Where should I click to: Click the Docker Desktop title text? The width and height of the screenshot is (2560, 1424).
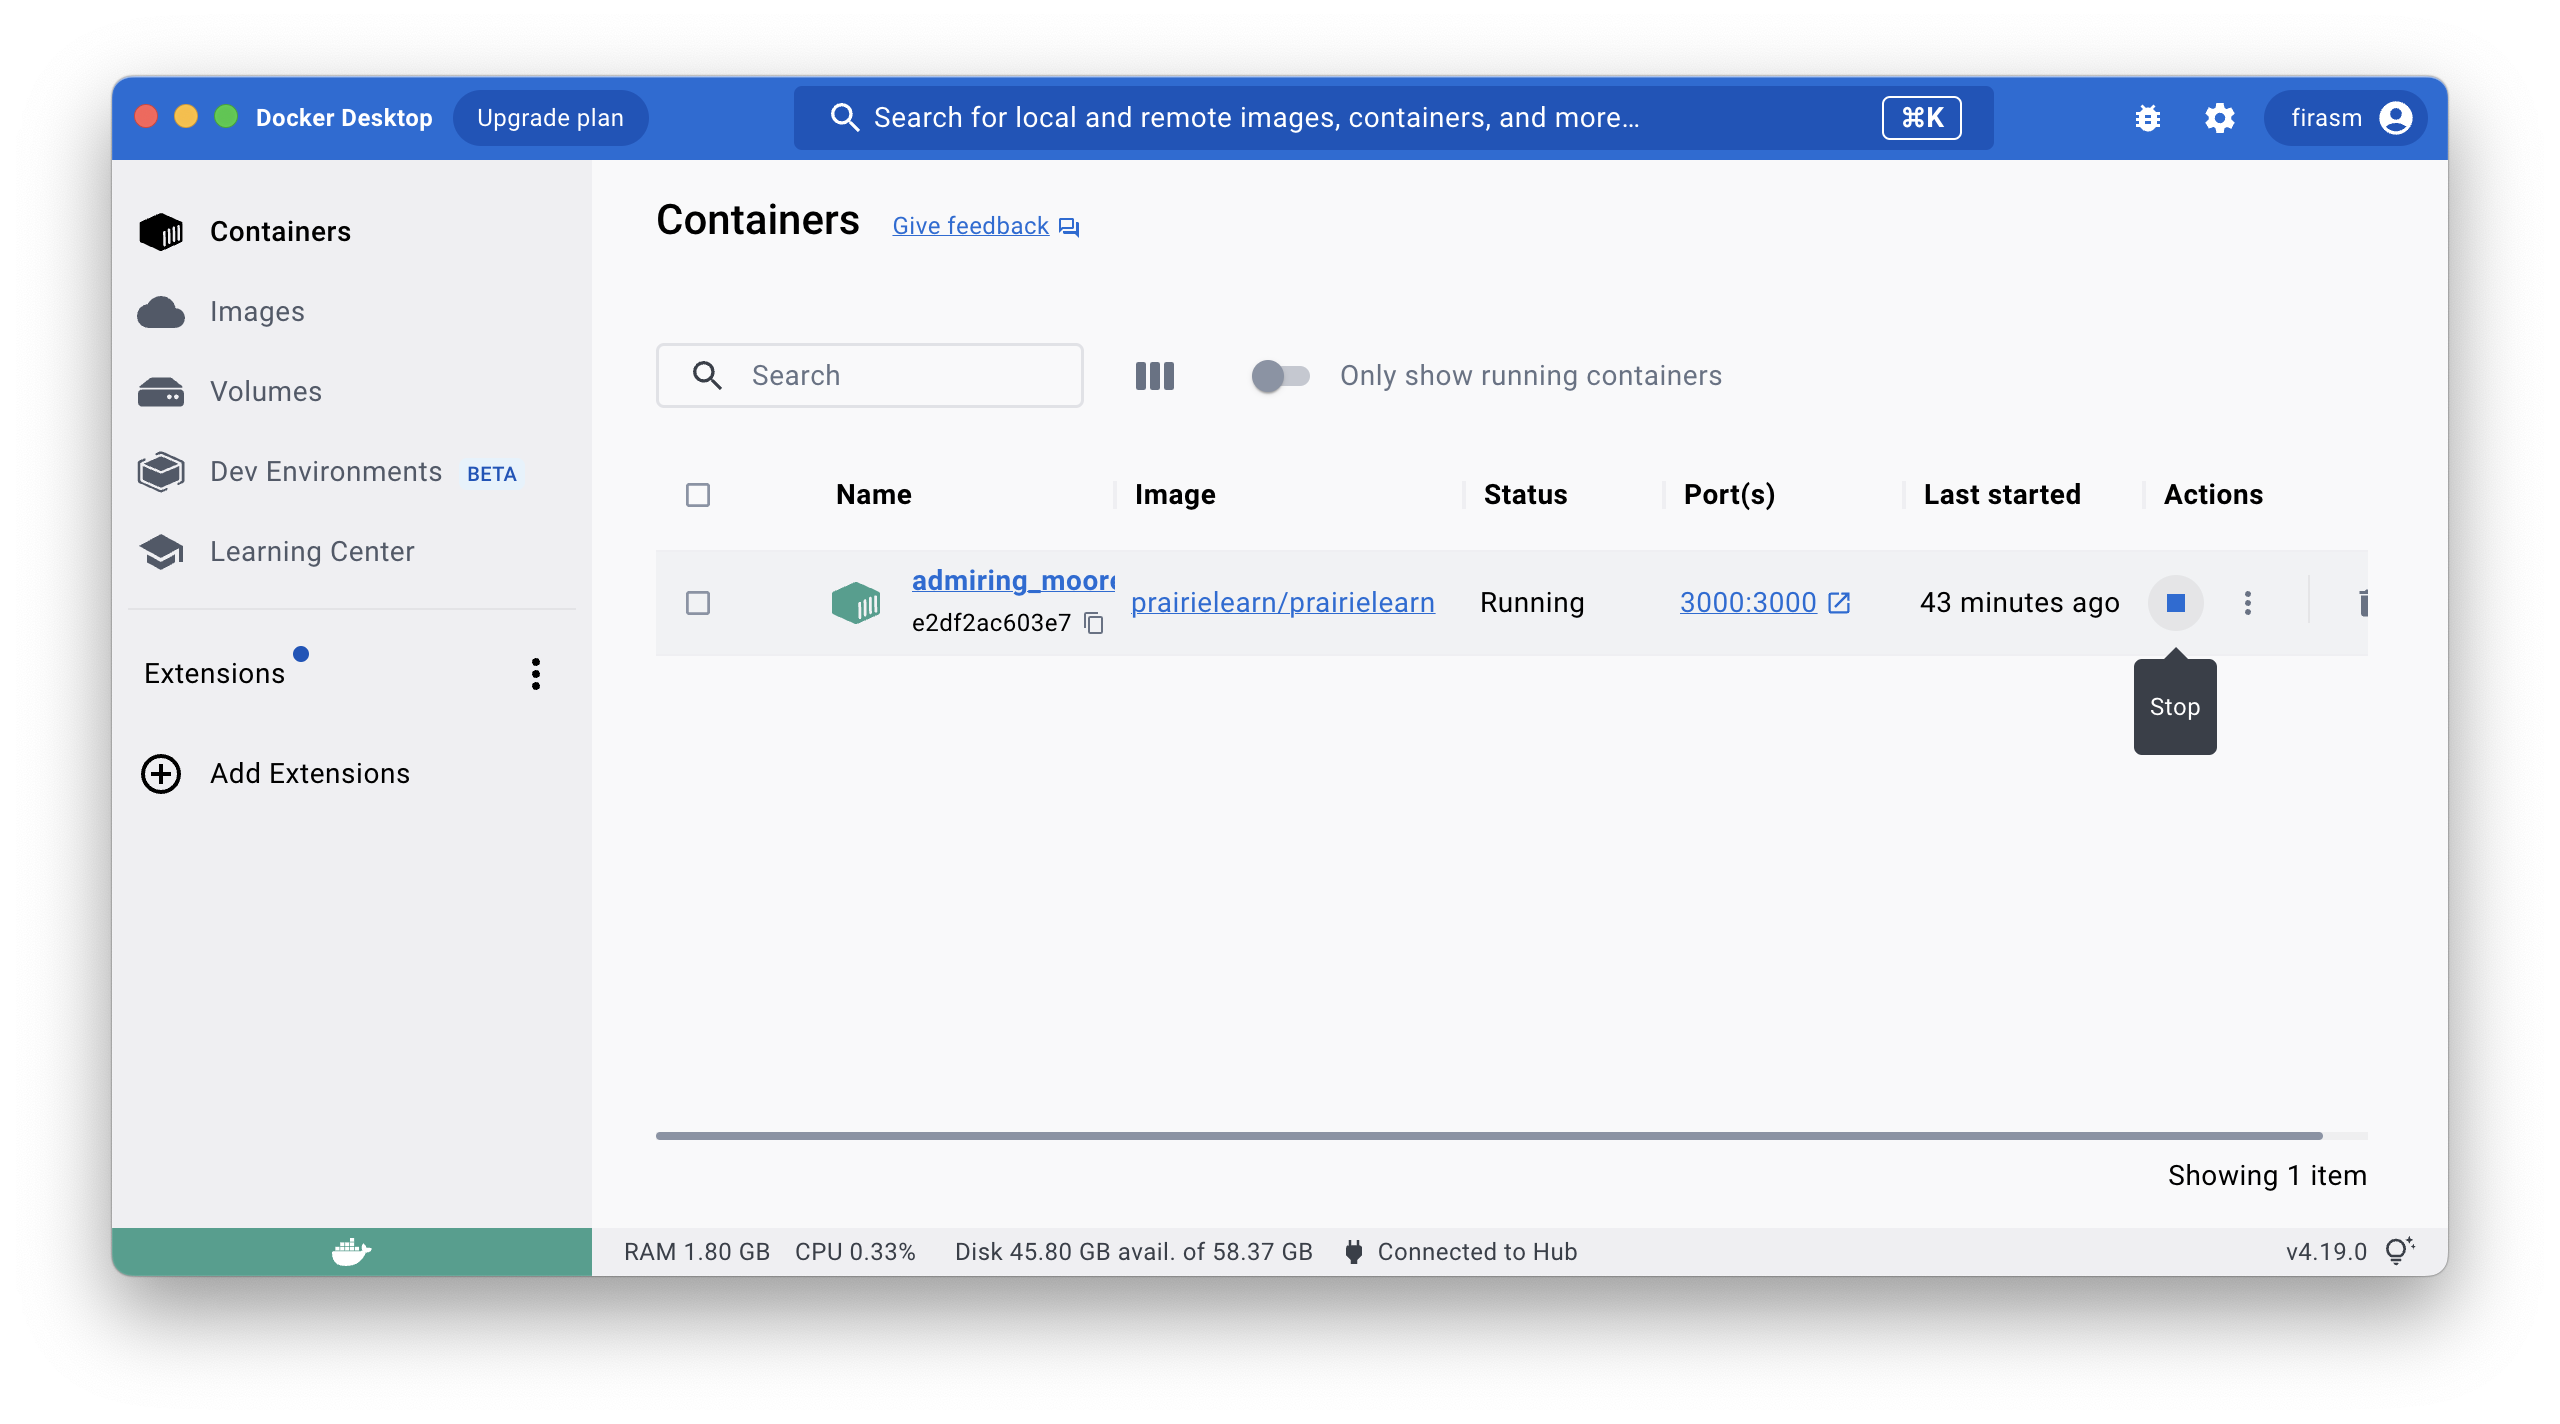tap(344, 118)
